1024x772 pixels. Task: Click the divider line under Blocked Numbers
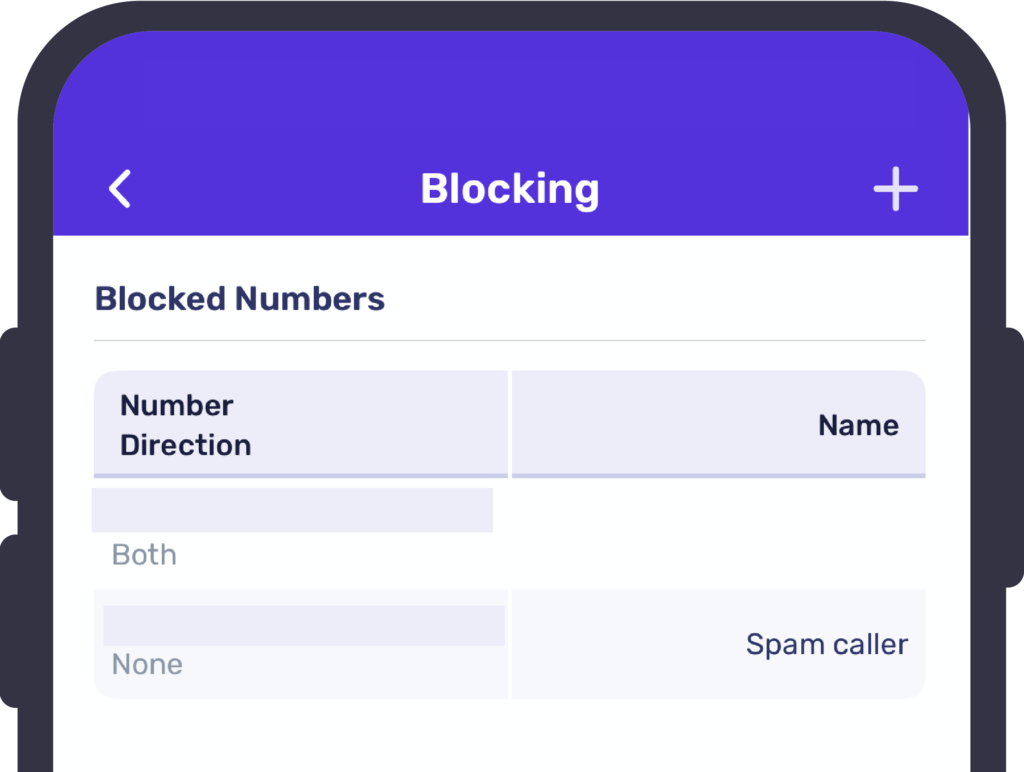510,341
